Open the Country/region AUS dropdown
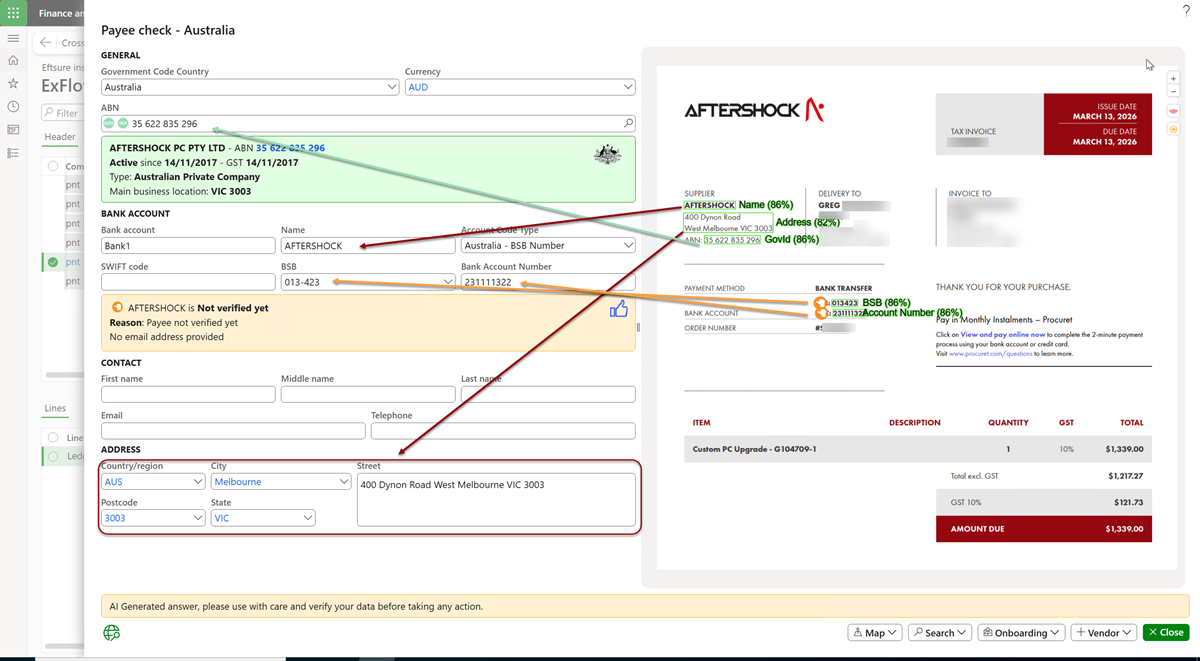The image size is (1200, 661). 197,481
